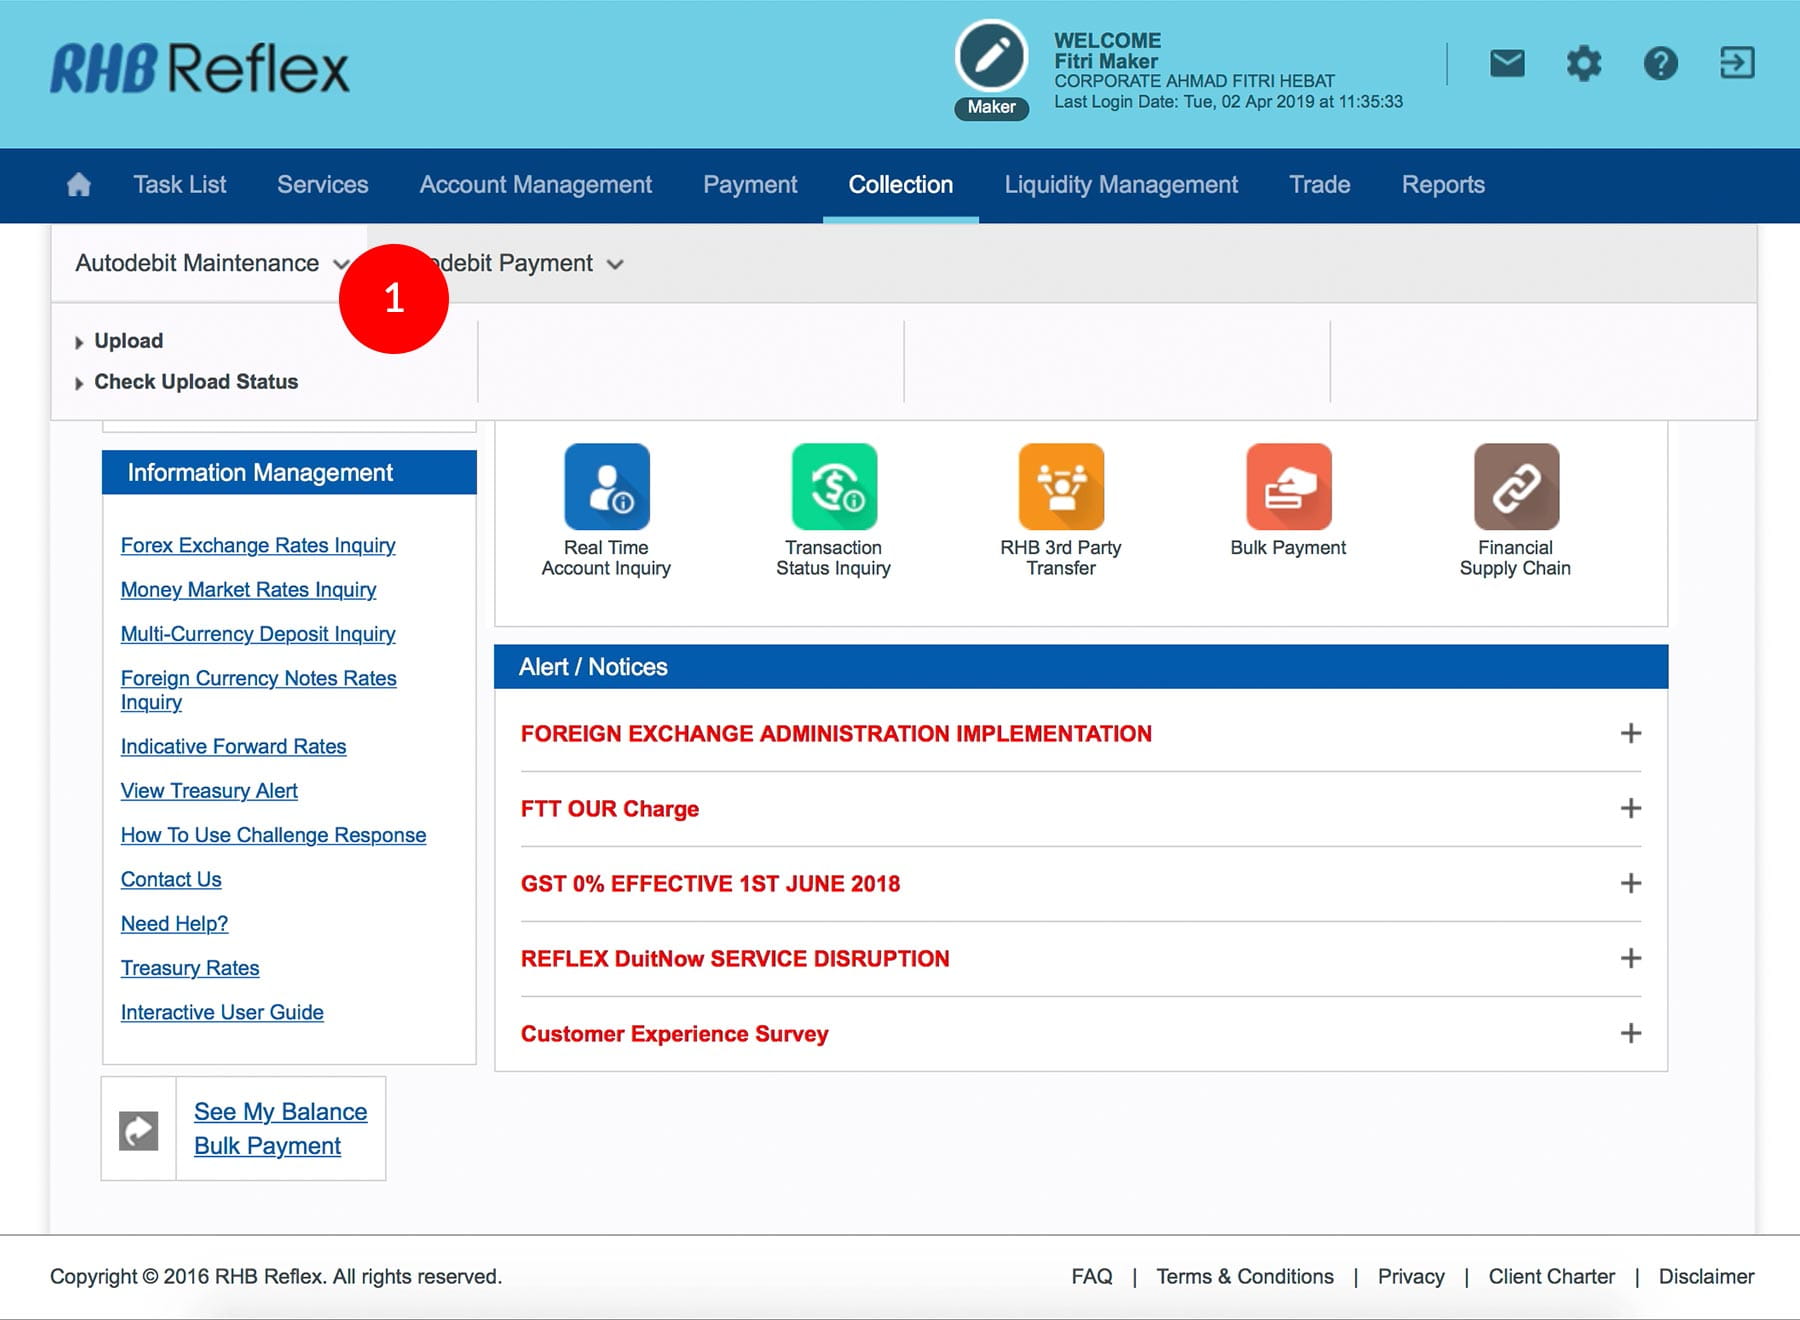Launch RHB 3rd Party Transfer icon
This screenshot has height=1320, width=1800.
coord(1061,487)
